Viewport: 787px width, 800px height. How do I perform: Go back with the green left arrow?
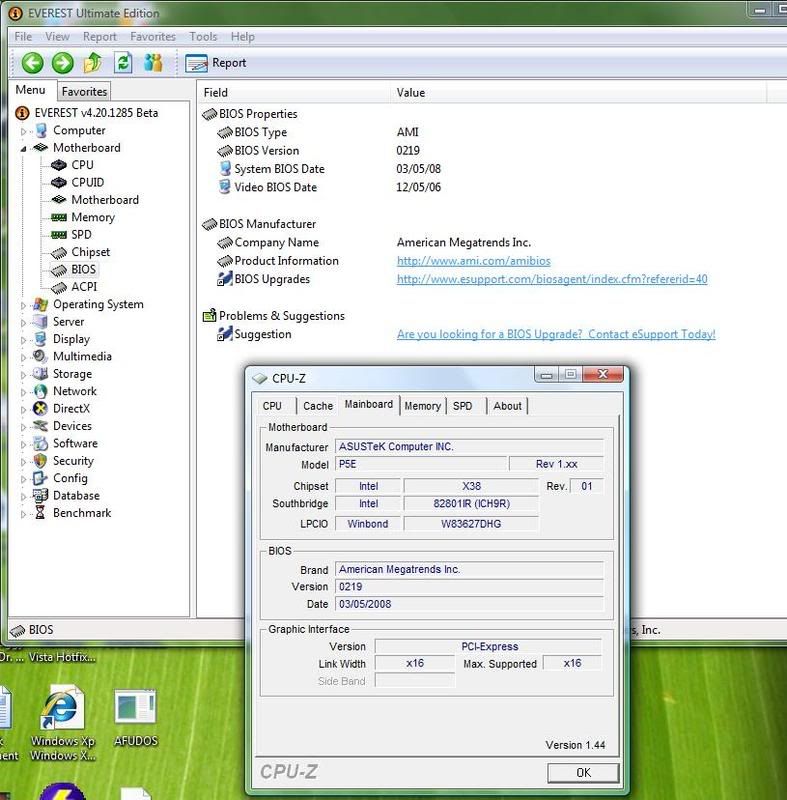32,63
